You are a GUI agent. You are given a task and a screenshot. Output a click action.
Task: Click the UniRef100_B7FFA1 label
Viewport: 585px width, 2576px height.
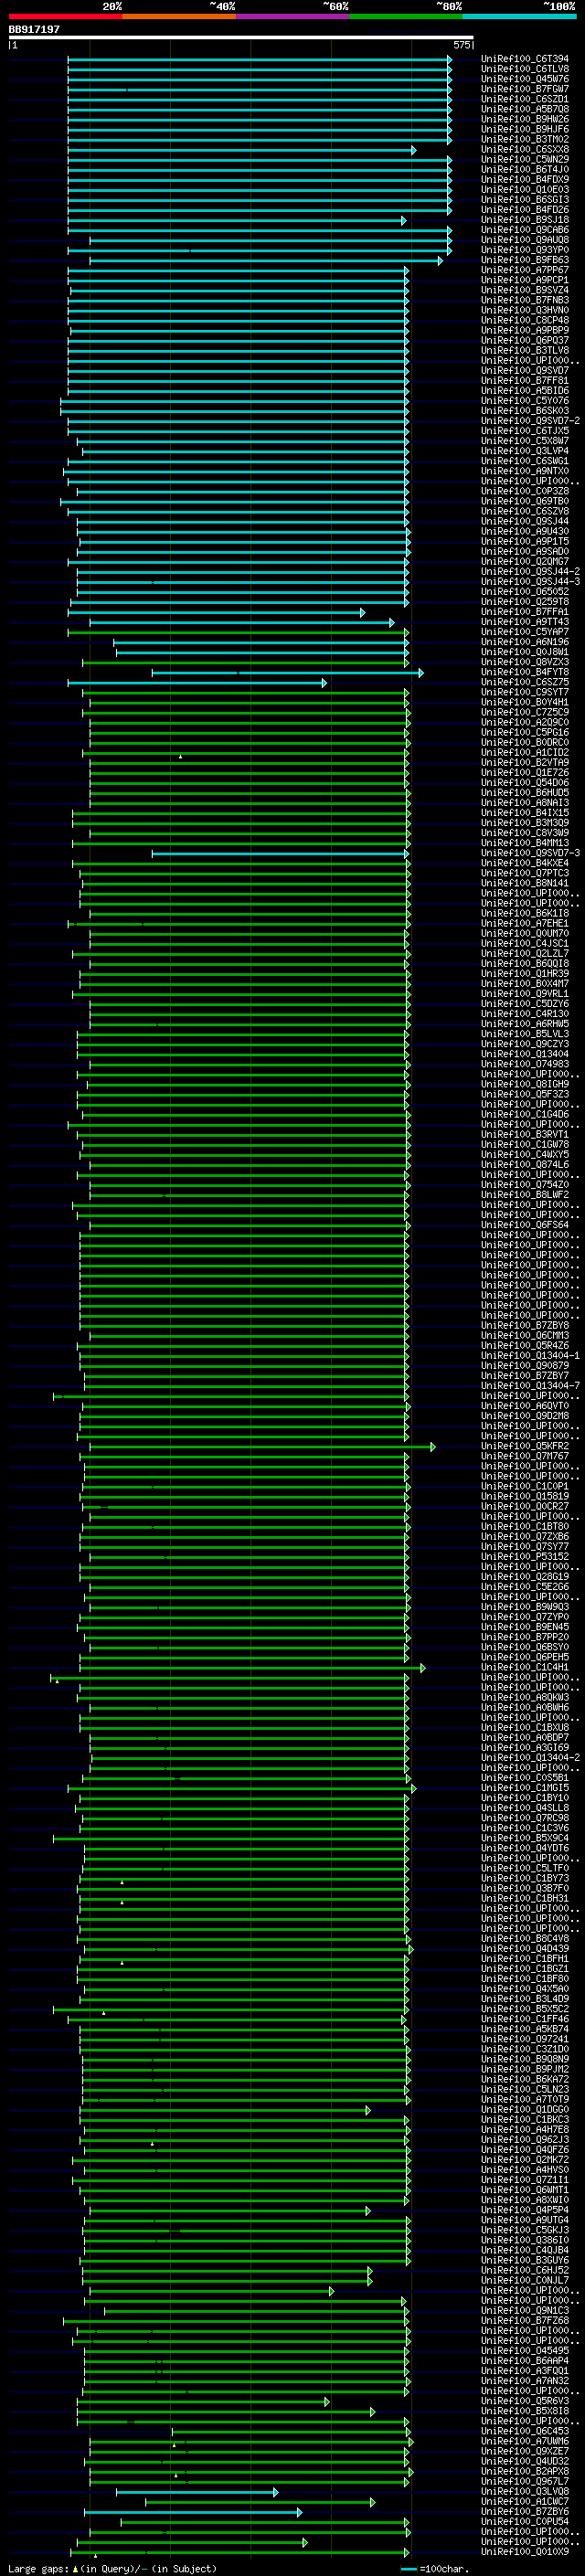[525, 611]
